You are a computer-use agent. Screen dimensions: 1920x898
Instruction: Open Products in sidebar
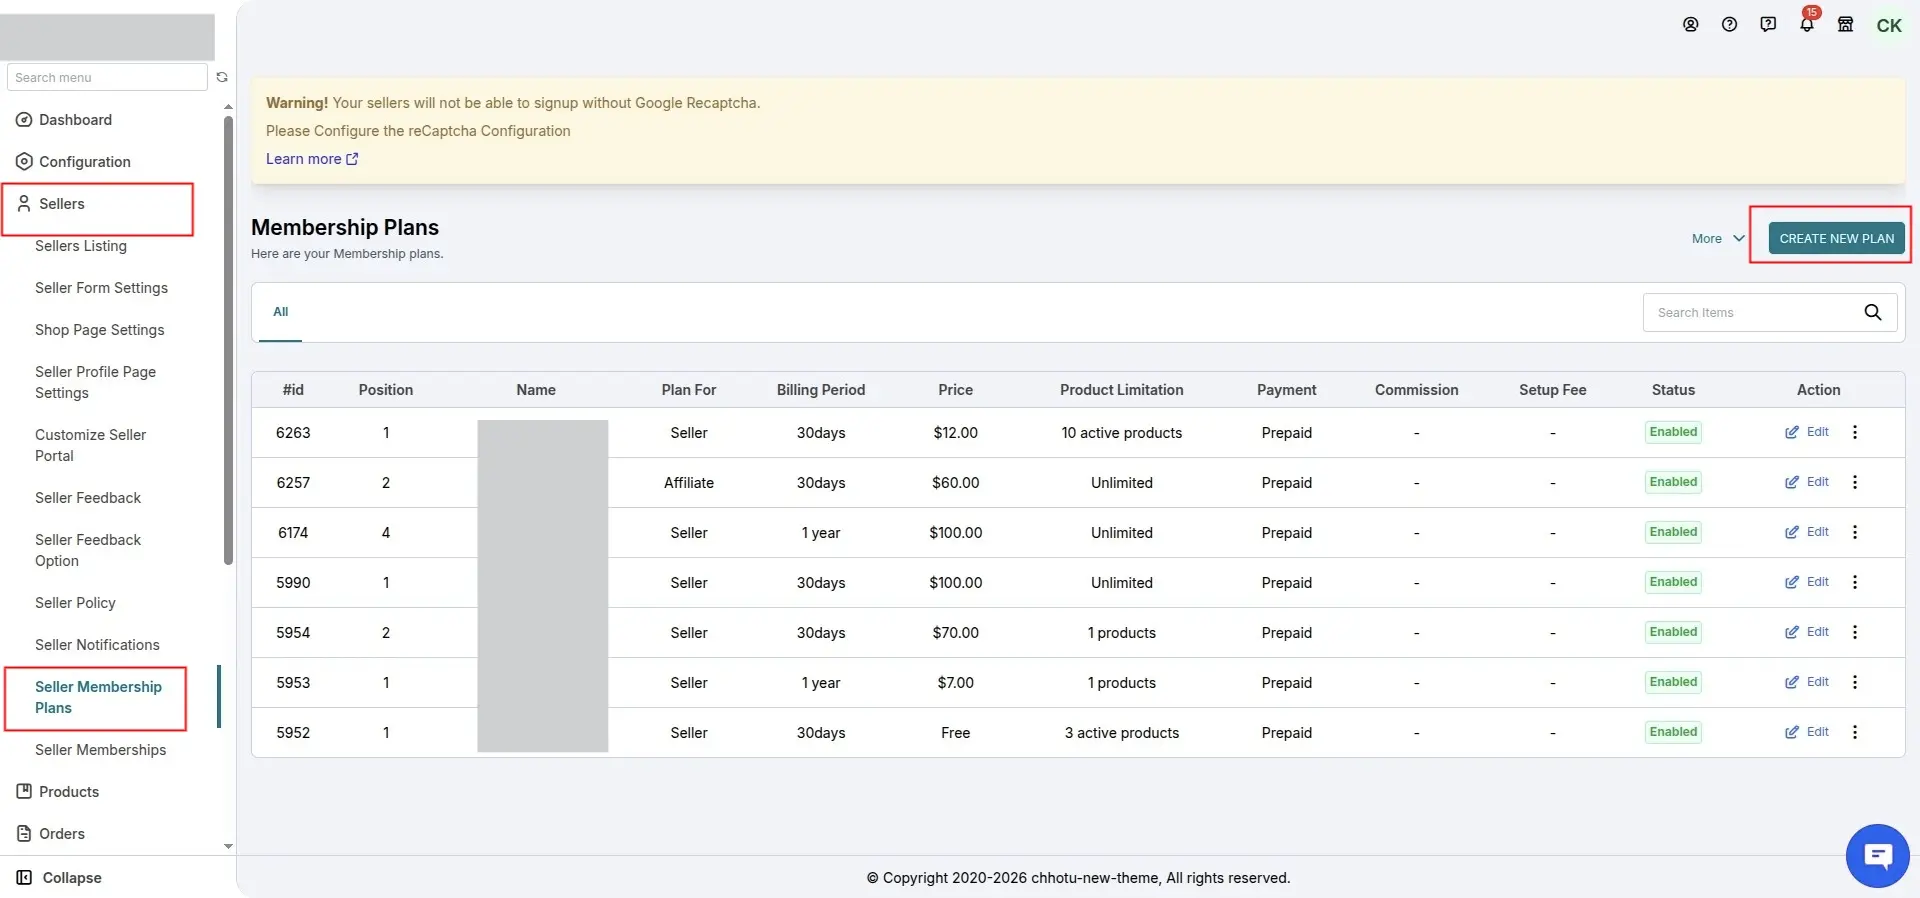point(58,792)
